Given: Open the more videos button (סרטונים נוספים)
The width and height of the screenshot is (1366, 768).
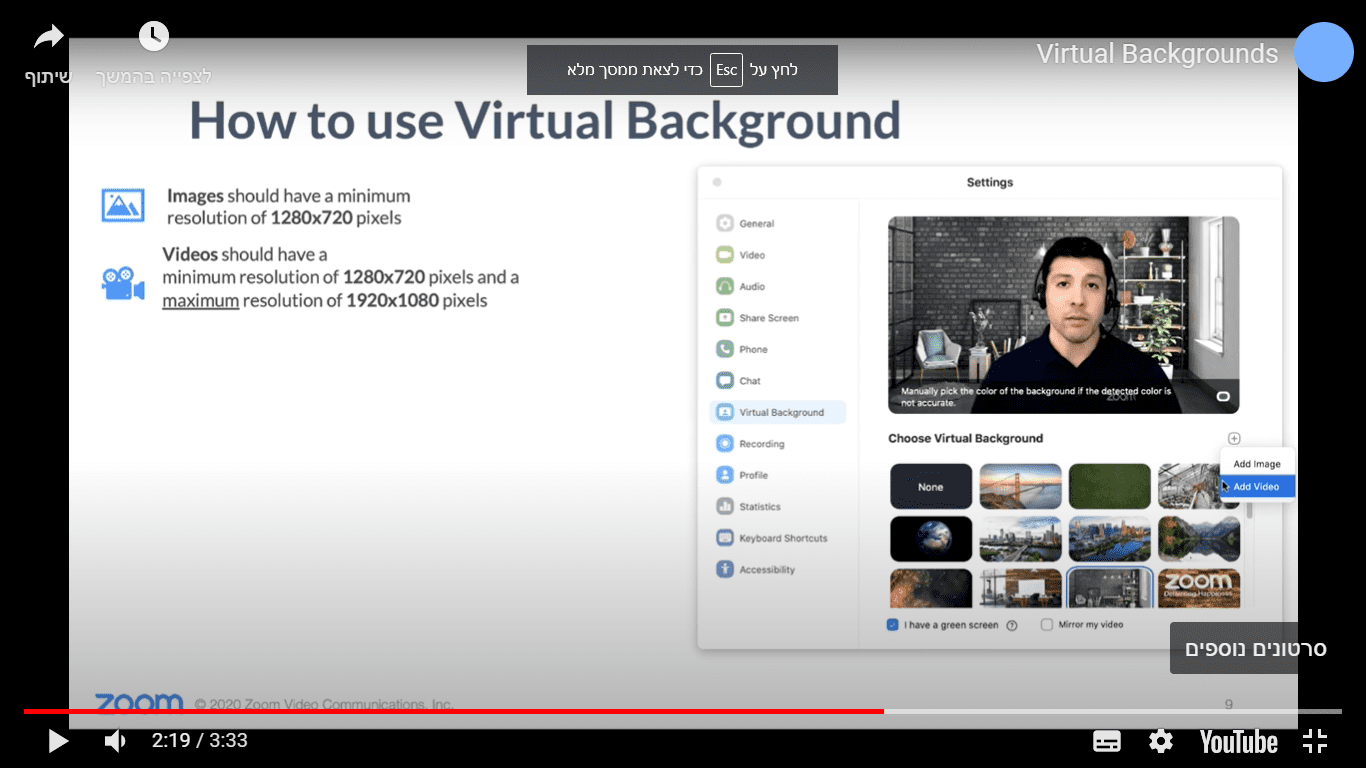Looking at the screenshot, I should tap(1255, 648).
